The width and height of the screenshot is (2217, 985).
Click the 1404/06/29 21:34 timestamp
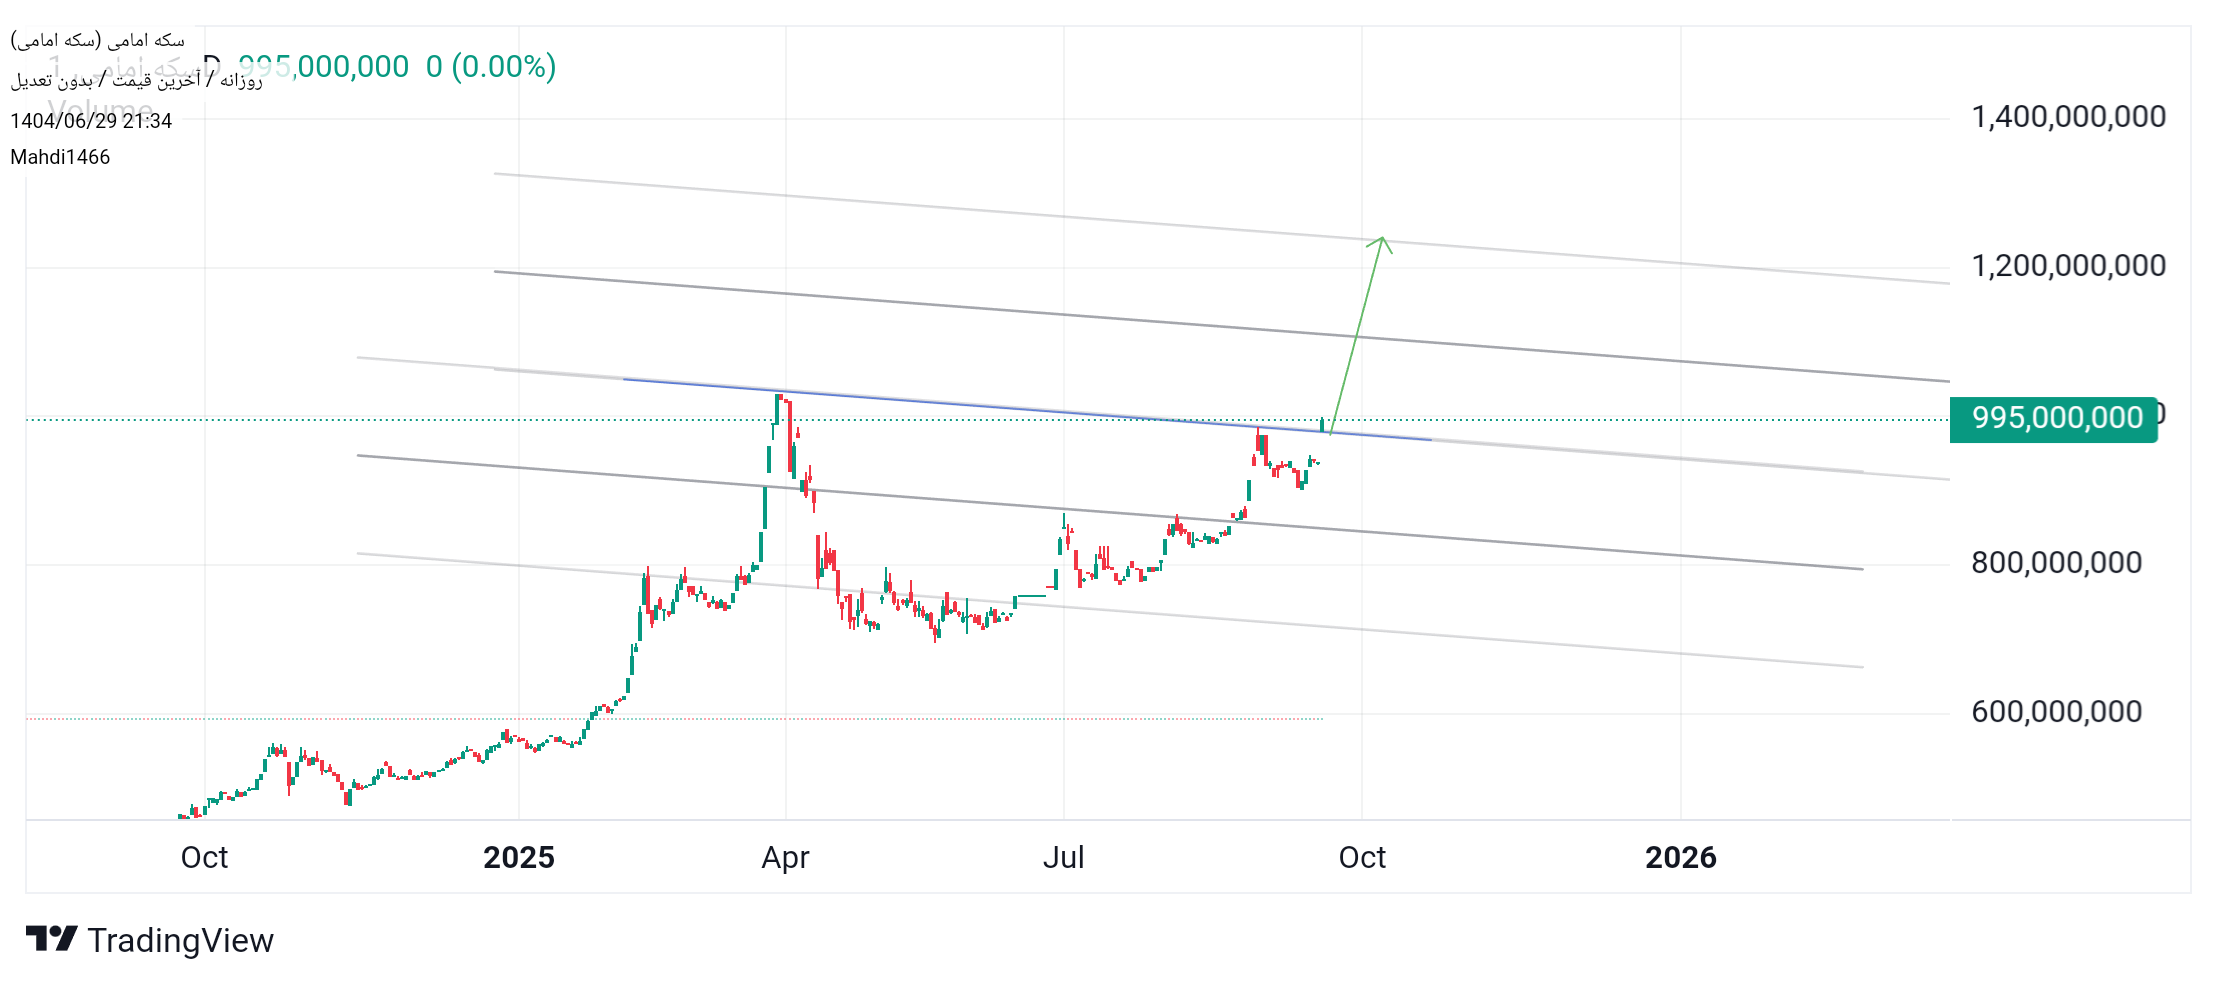pos(91,121)
